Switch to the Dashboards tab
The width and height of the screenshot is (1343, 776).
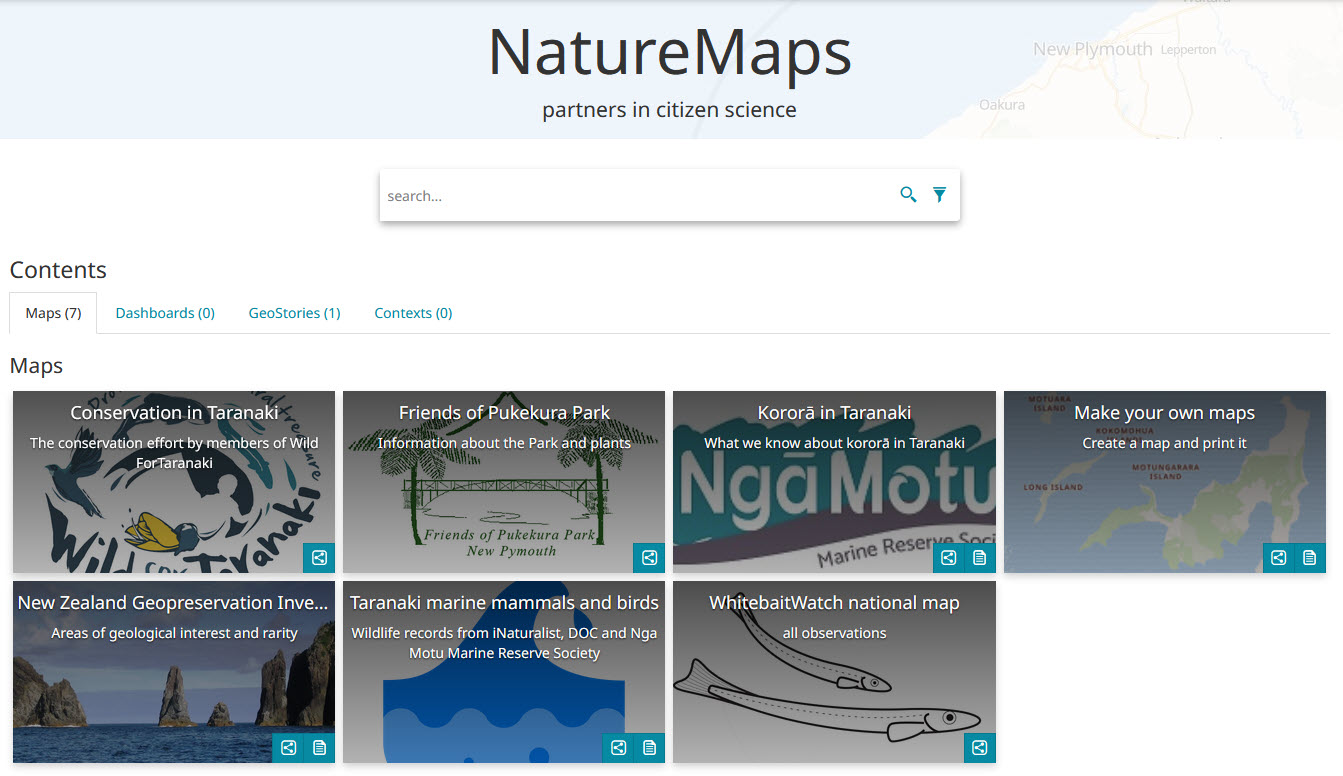tap(165, 313)
